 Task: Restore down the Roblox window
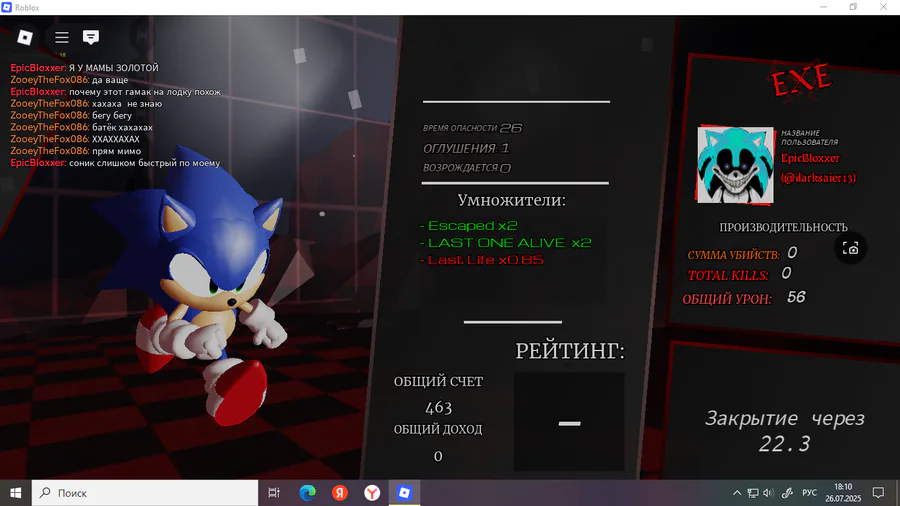pos(853,7)
